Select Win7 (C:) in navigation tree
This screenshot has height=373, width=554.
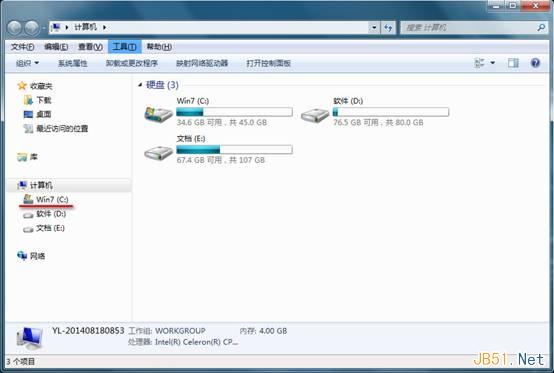[52, 199]
